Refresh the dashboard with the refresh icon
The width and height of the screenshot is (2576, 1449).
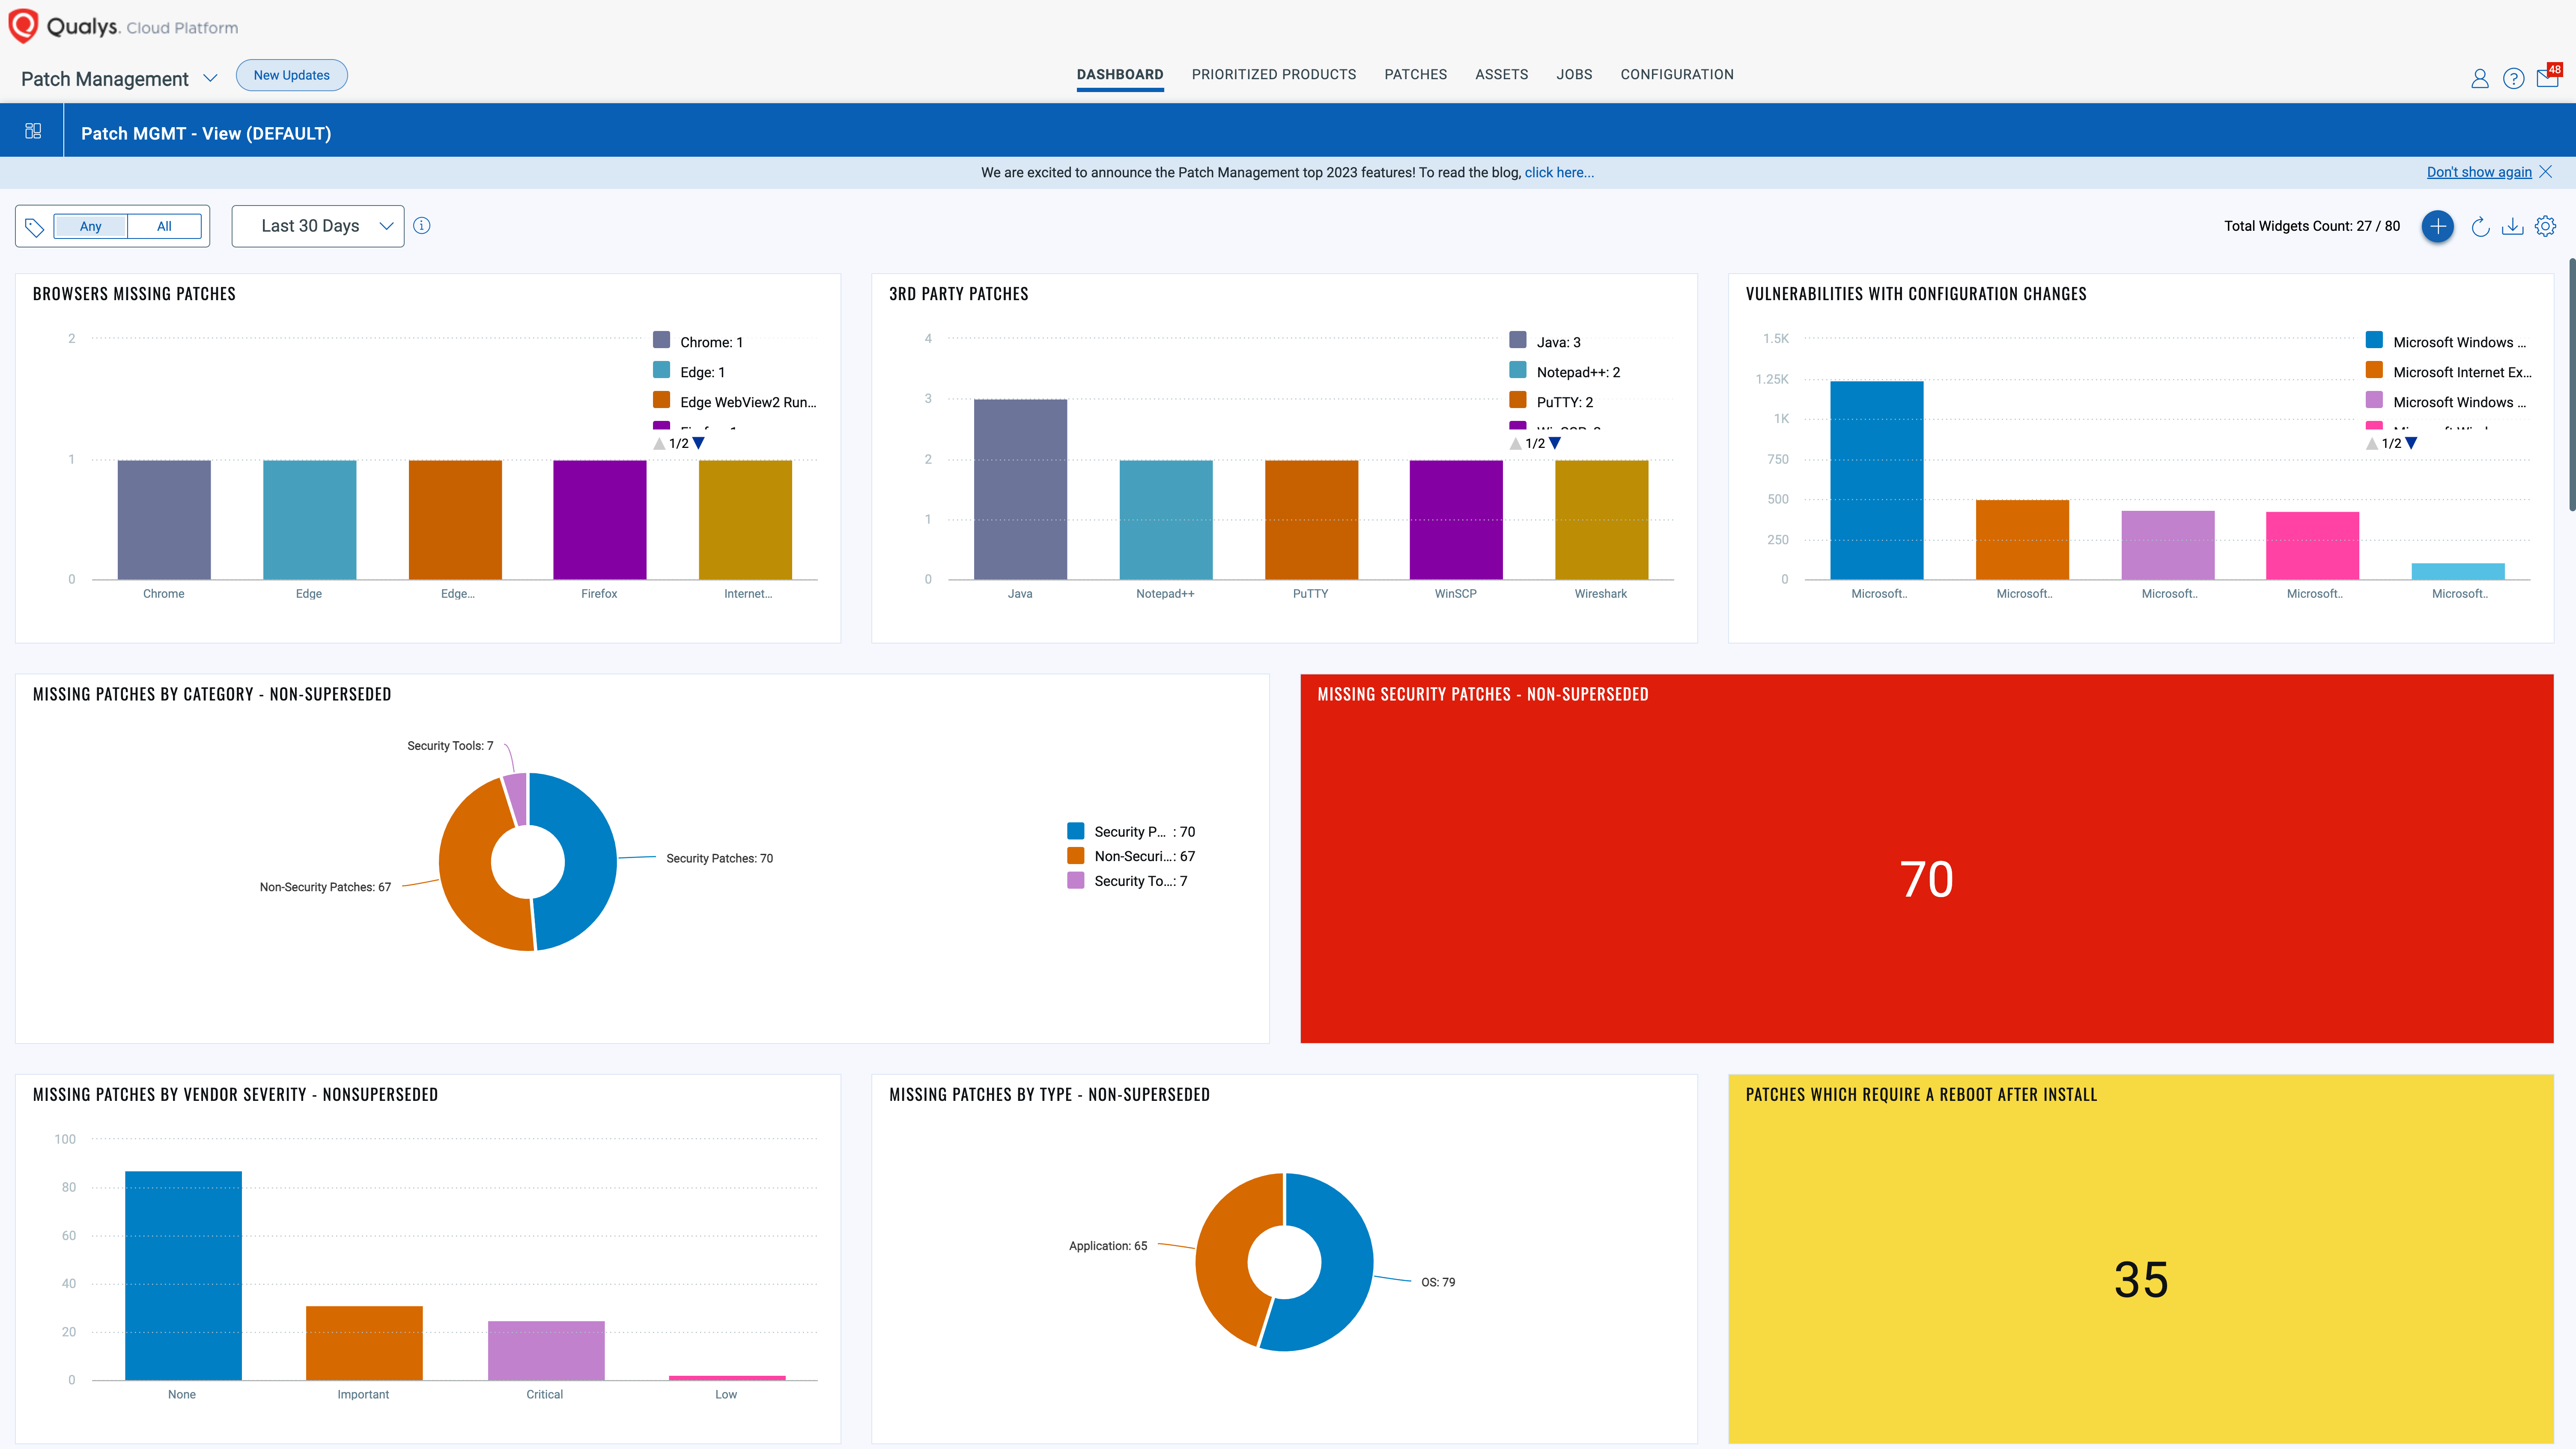pos(2480,227)
